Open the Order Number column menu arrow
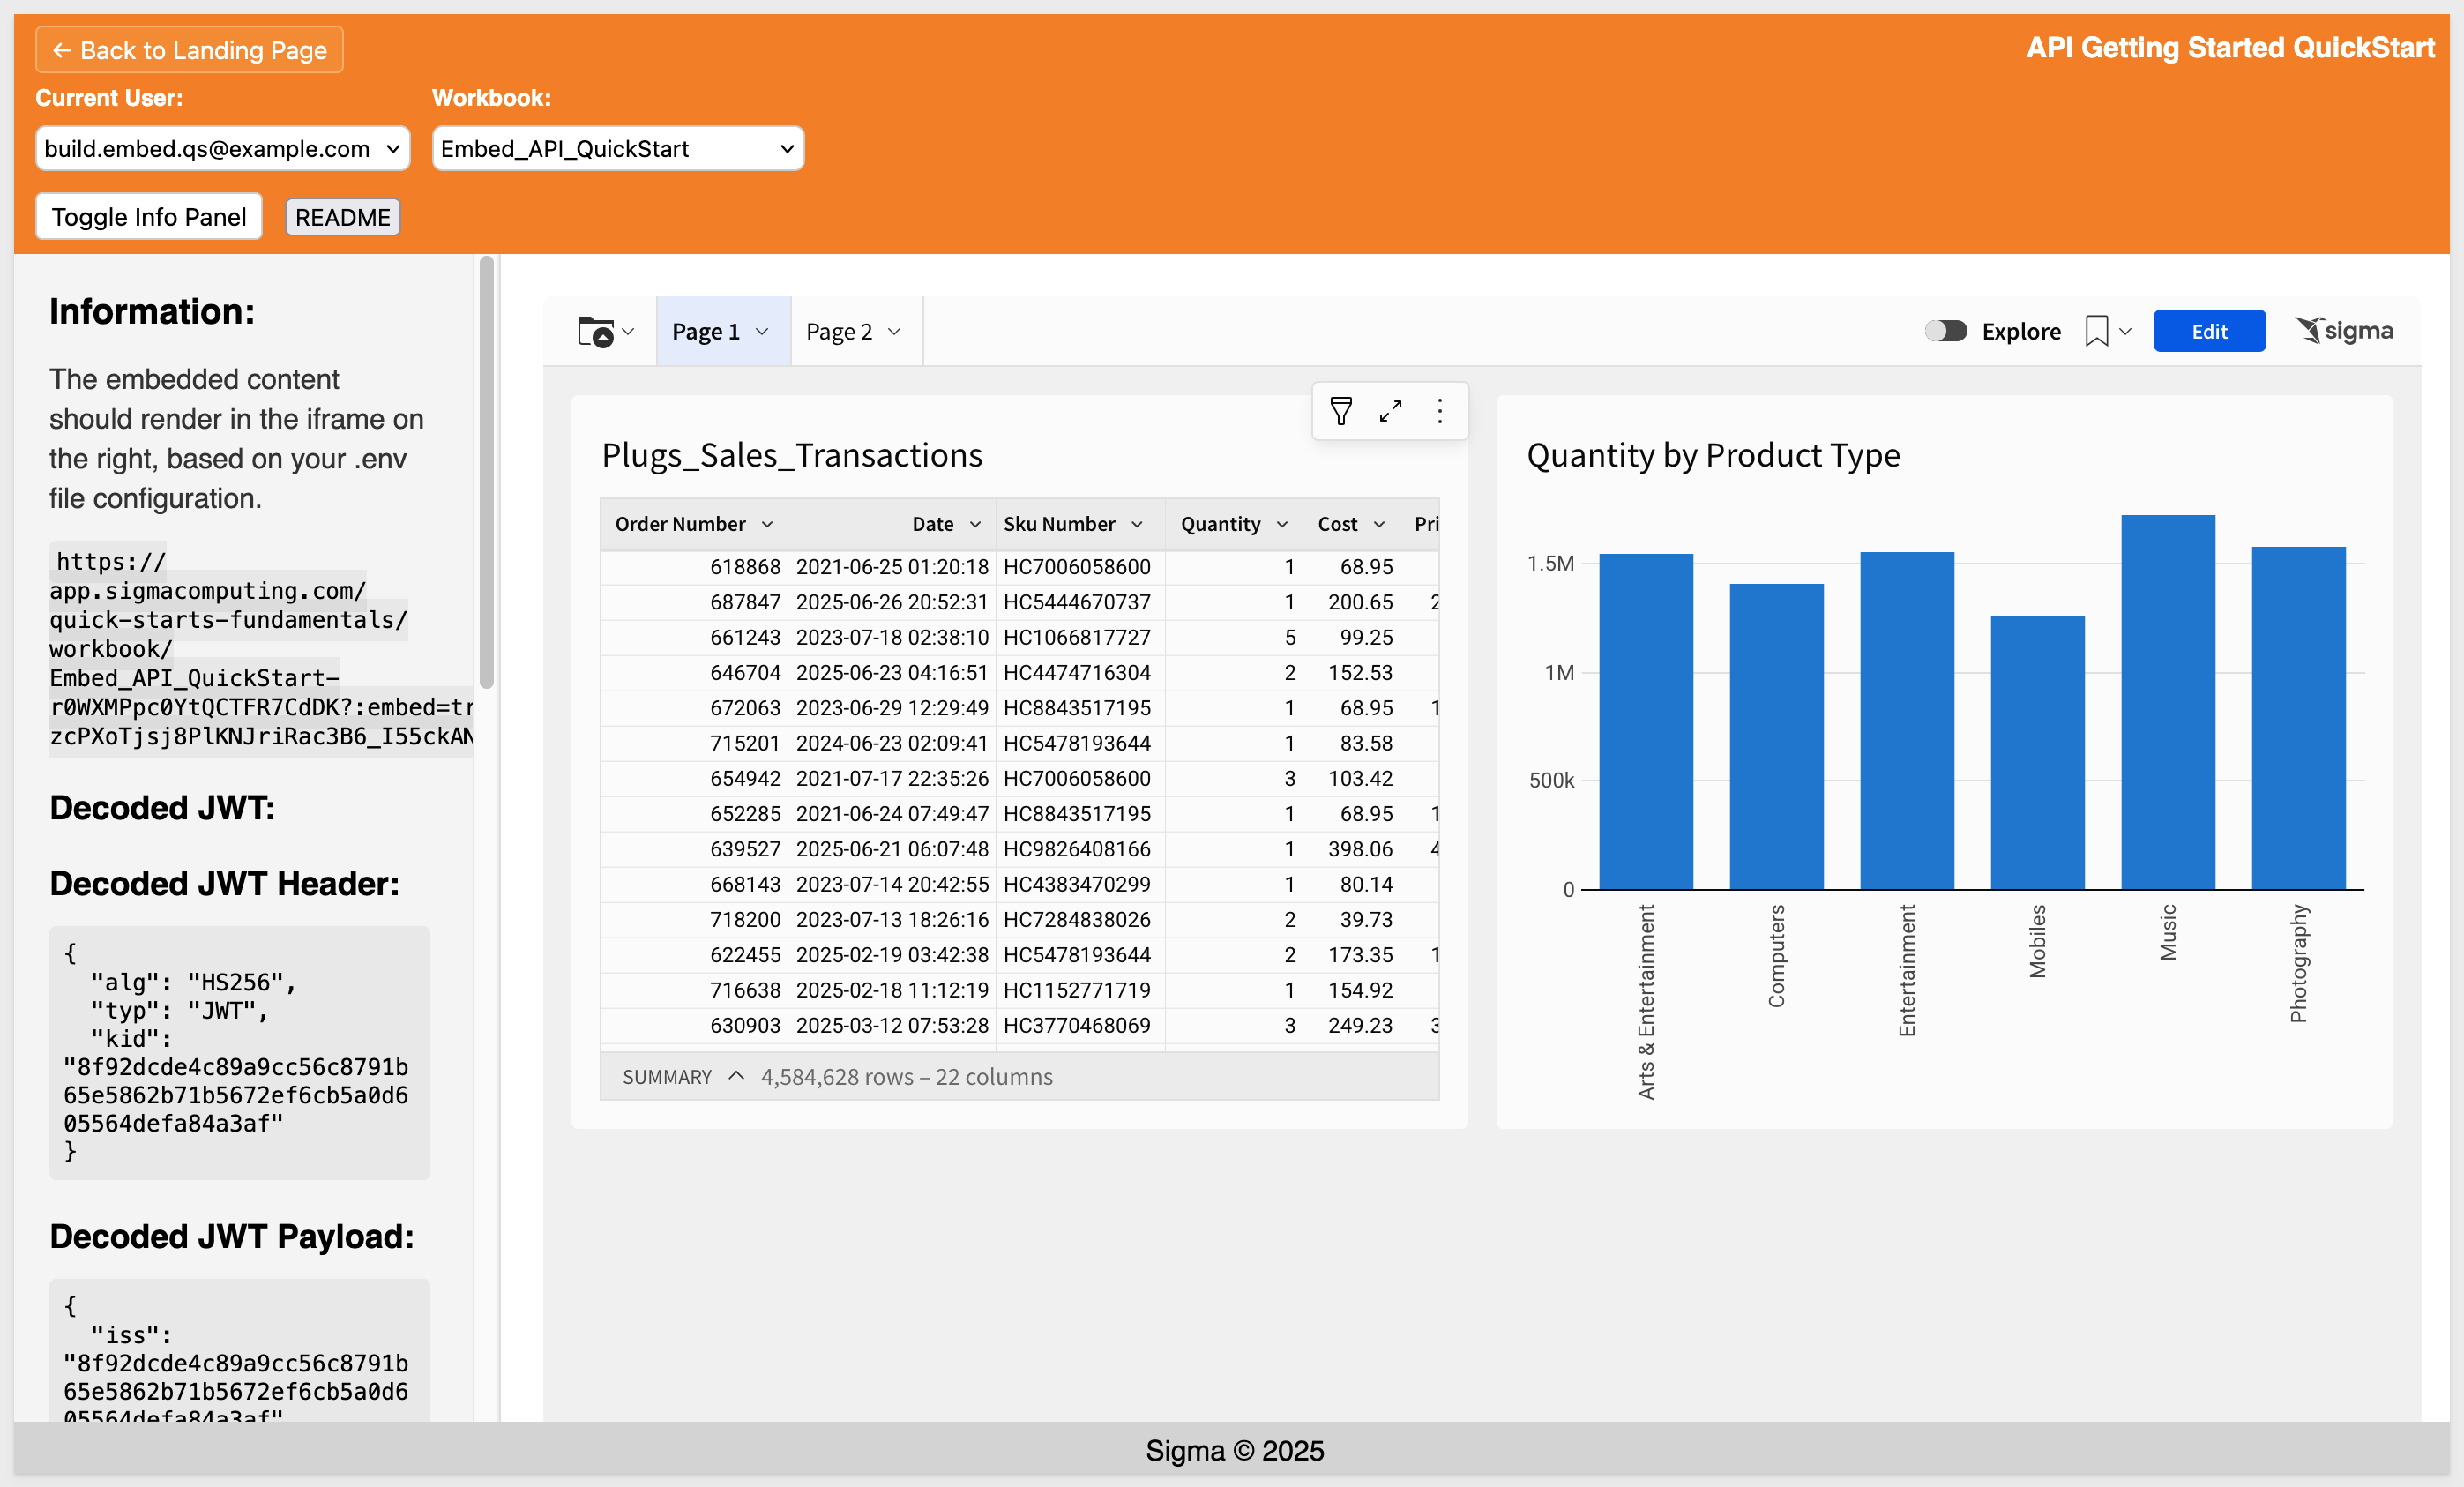This screenshot has height=1487, width=2464. pos(767,524)
